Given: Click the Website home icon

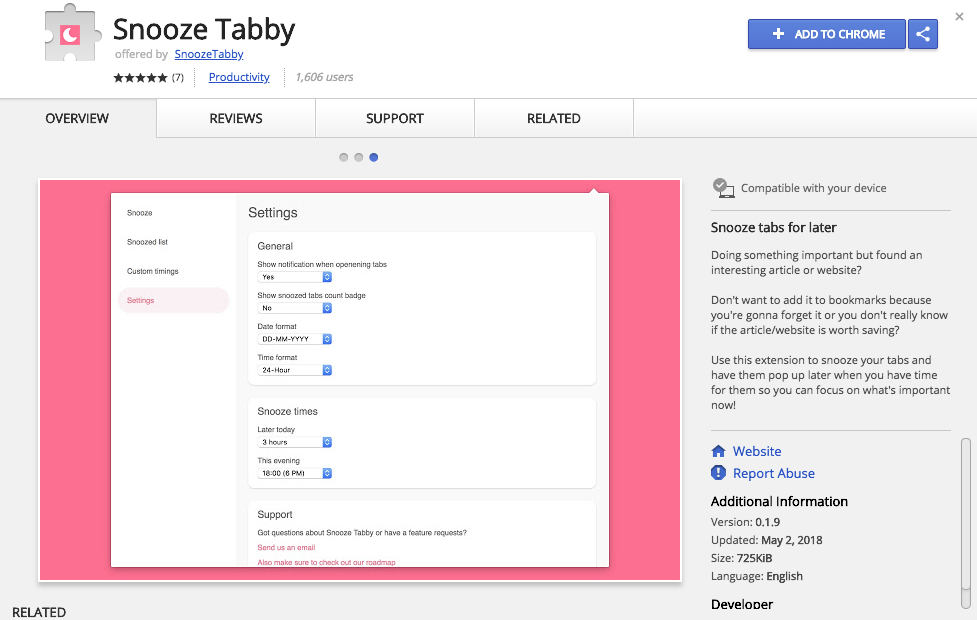Looking at the screenshot, I should pos(718,451).
